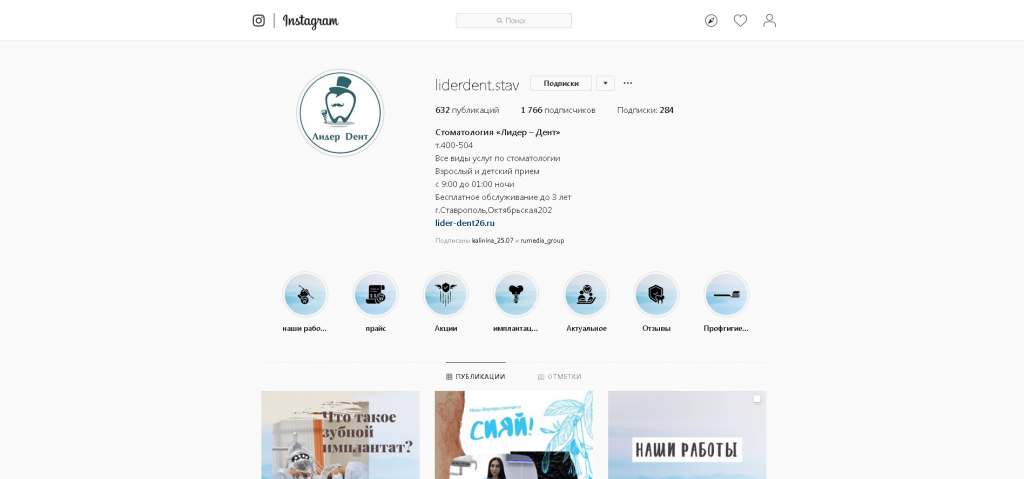The image size is (1024, 479).
Task: Open the user profile icon
Action: tap(769, 21)
